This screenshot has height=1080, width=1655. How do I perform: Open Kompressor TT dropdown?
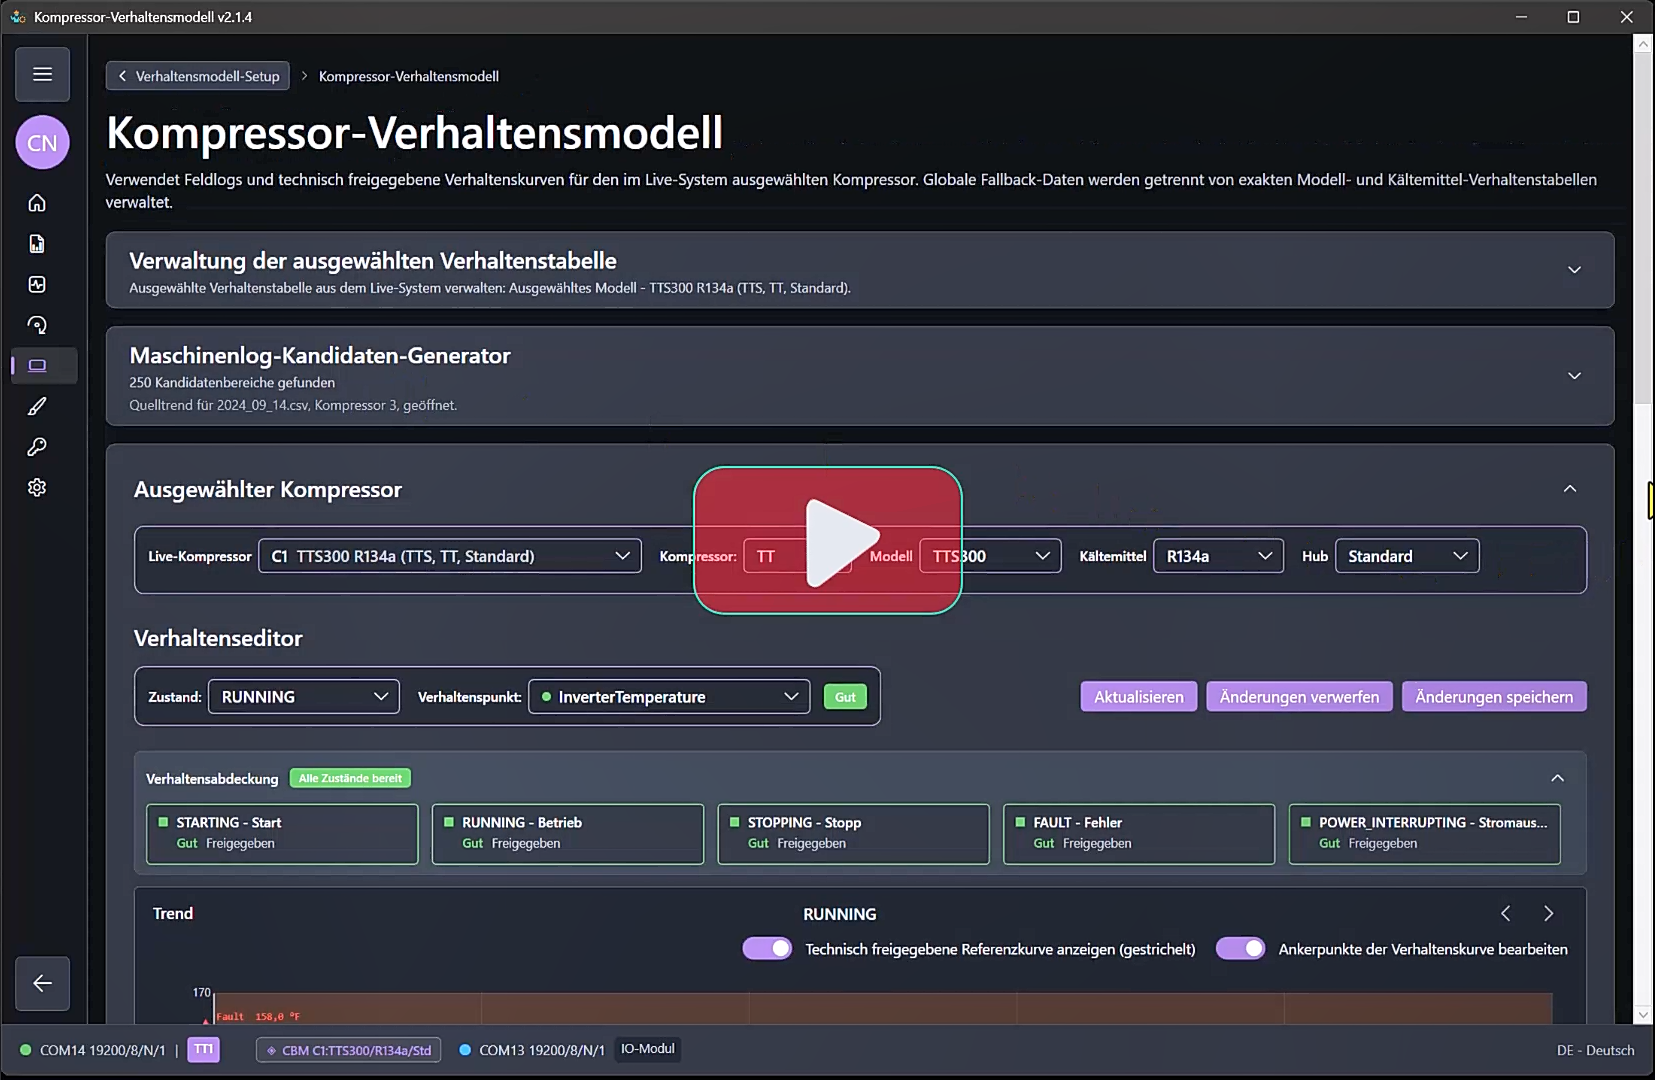tap(798, 556)
